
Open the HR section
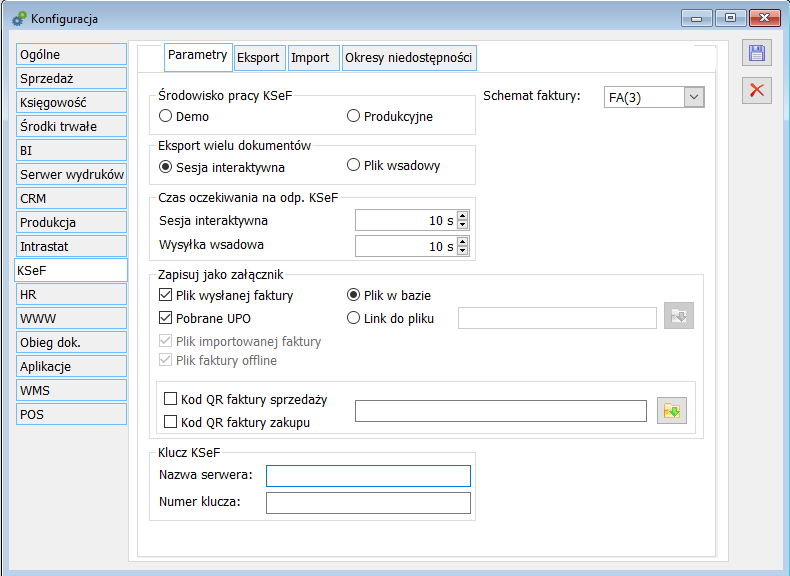pos(71,294)
